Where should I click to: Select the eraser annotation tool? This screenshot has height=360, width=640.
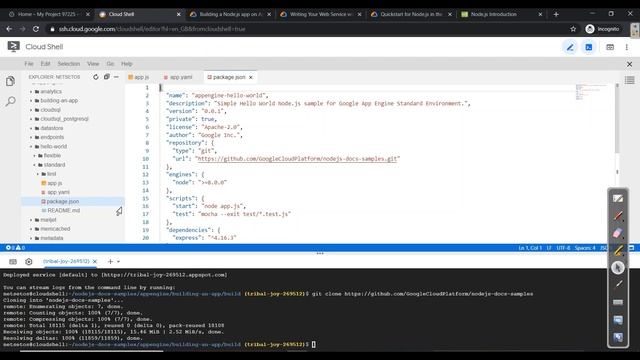[618, 233]
